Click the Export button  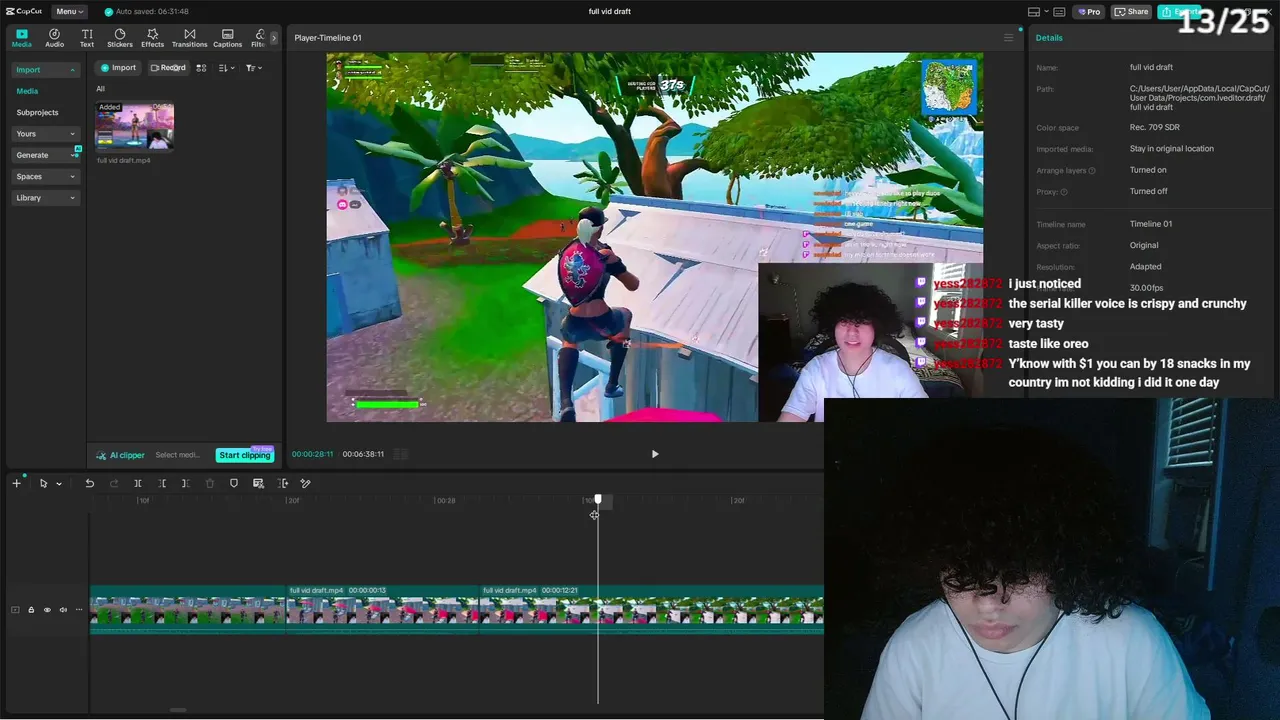[x=1179, y=12]
